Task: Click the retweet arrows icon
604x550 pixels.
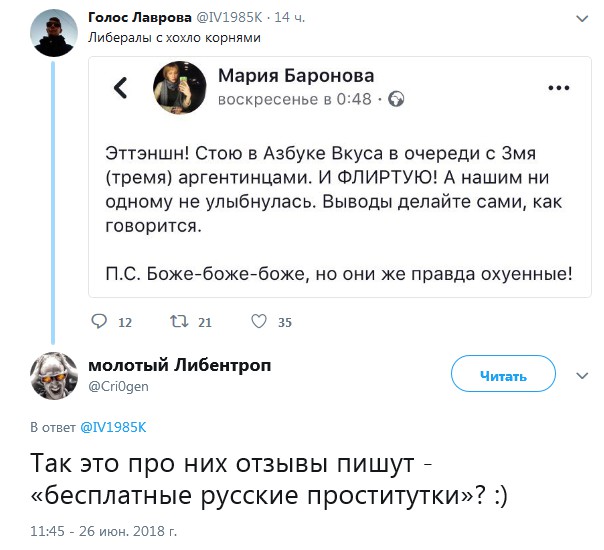Action: pyautogui.click(x=179, y=322)
